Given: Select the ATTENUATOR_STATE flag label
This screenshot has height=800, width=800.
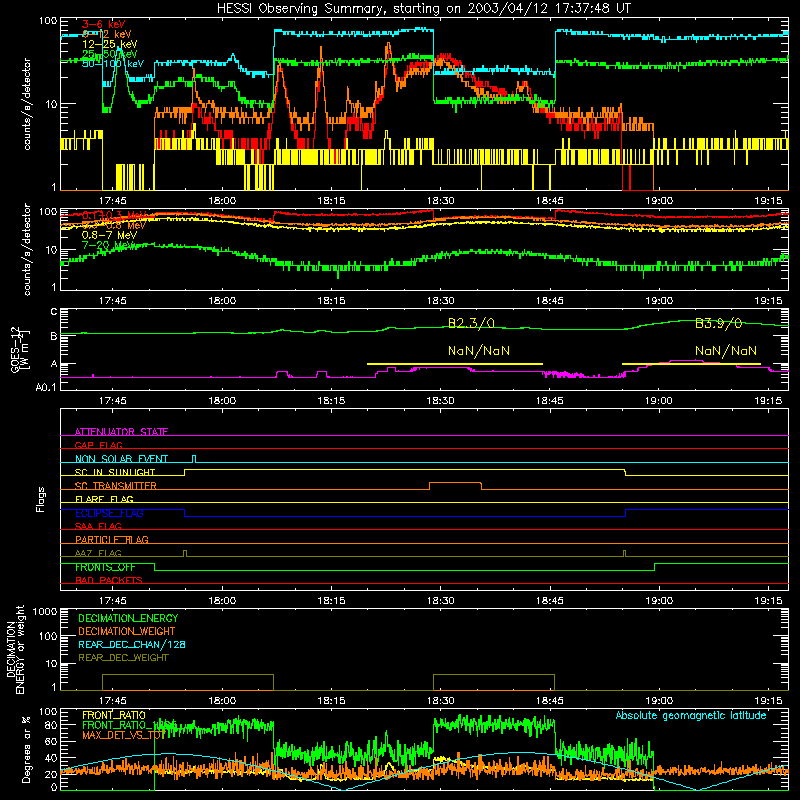Looking at the screenshot, I should pyautogui.click(x=121, y=432).
